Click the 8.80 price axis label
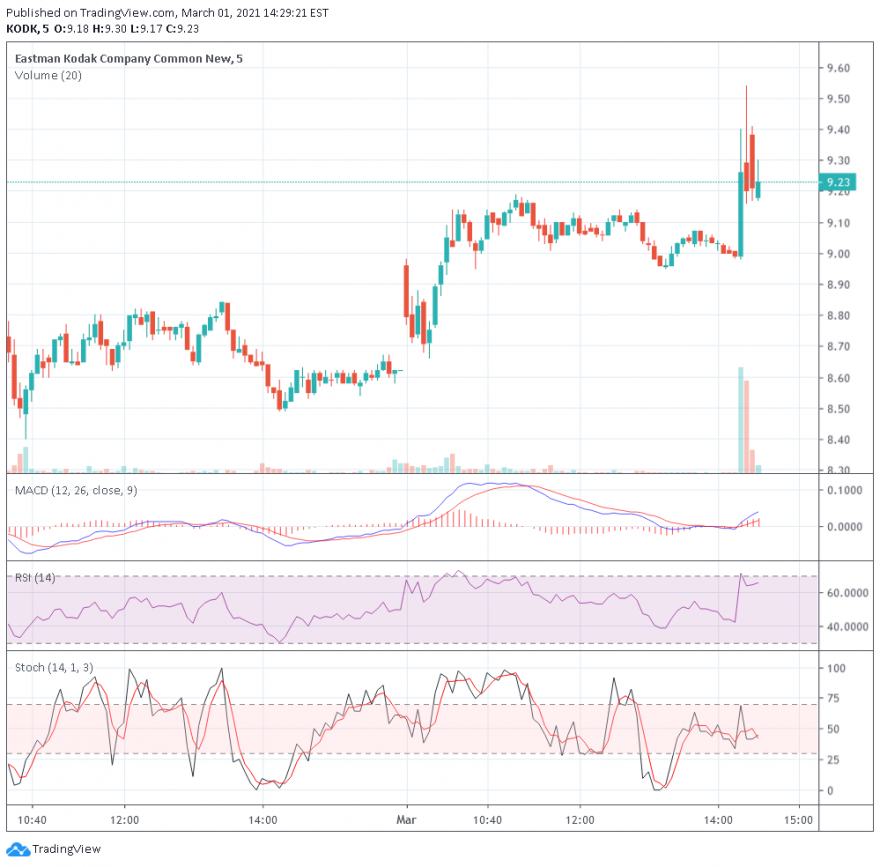Viewport: 880px width, 867px height. coord(838,315)
